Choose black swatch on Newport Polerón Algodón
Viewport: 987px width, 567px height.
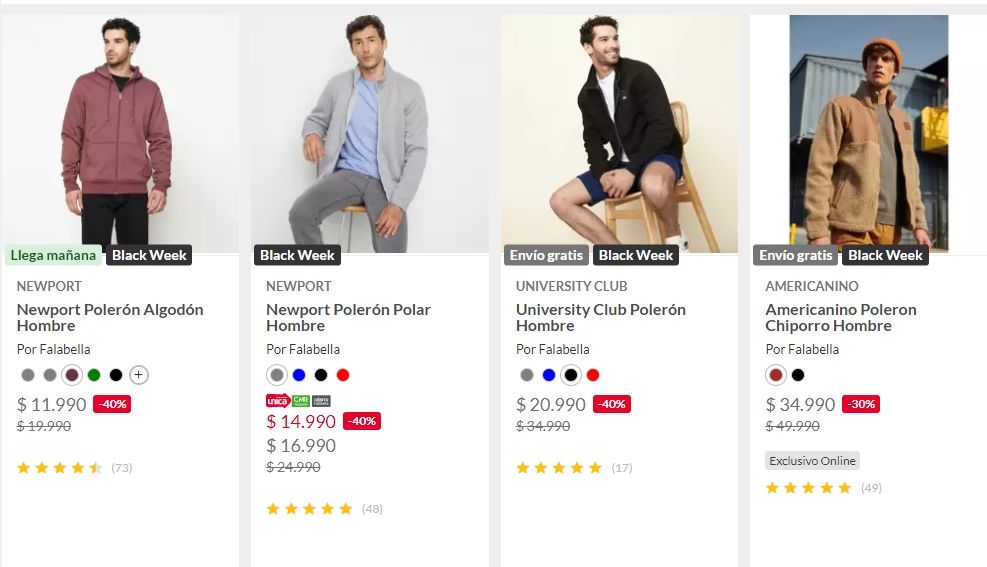pos(116,375)
